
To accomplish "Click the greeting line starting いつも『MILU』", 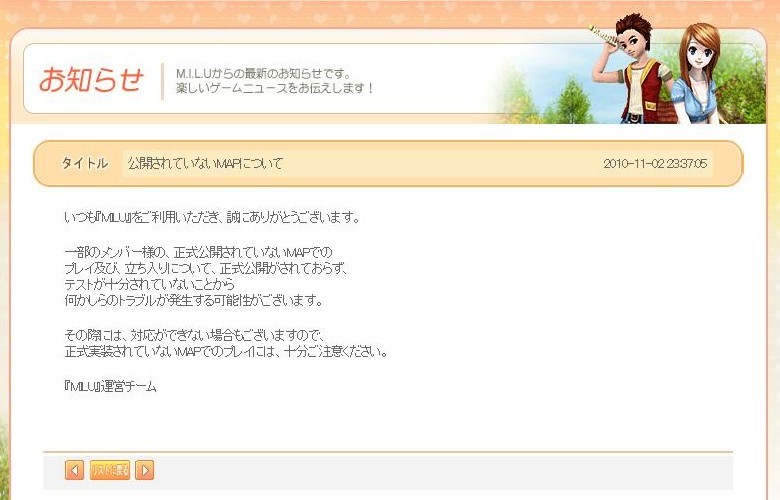I will pyautogui.click(x=212, y=217).
